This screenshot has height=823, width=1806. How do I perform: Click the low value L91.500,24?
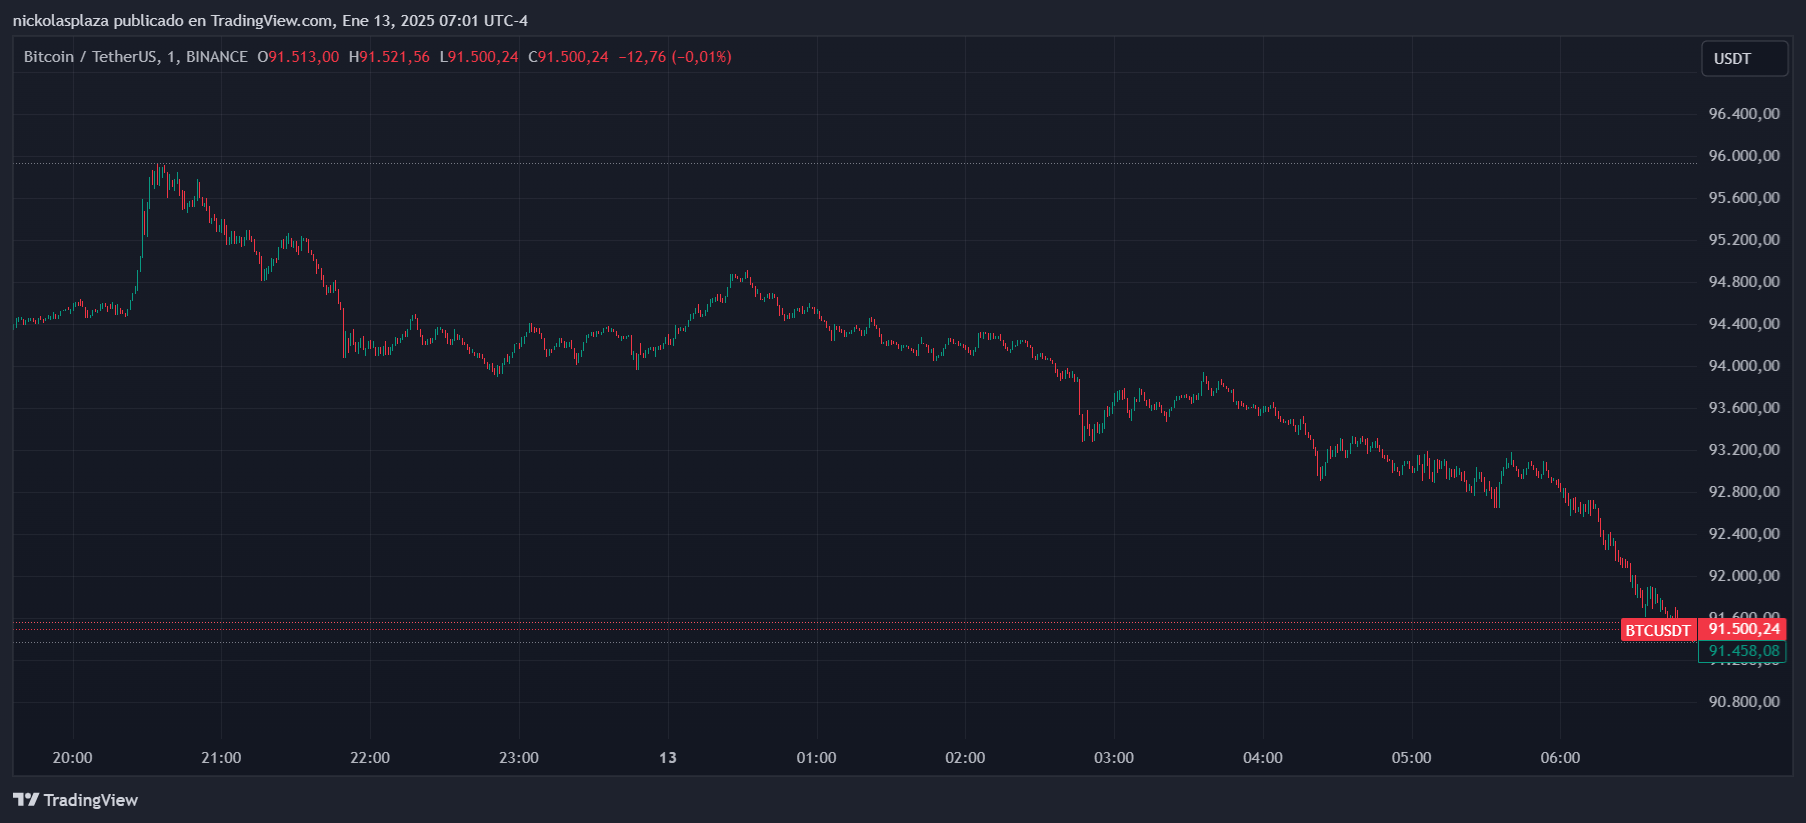click(x=479, y=57)
